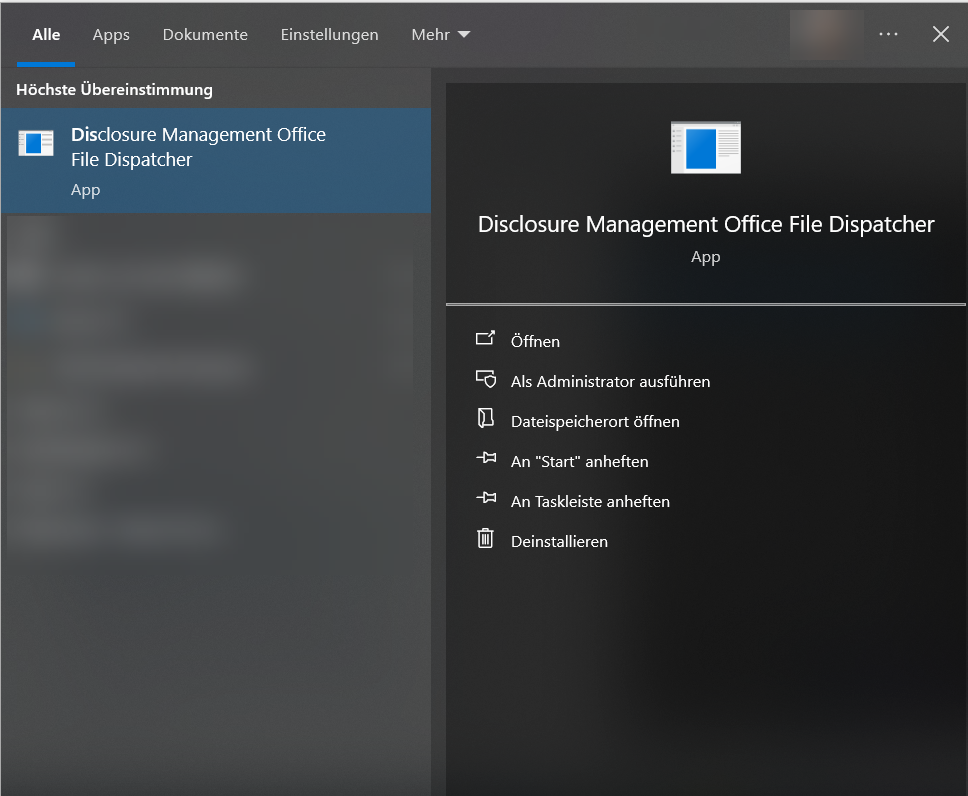Expand the "Mehr" dropdown
Viewport: 968px width, 796px height.
point(440,34)
